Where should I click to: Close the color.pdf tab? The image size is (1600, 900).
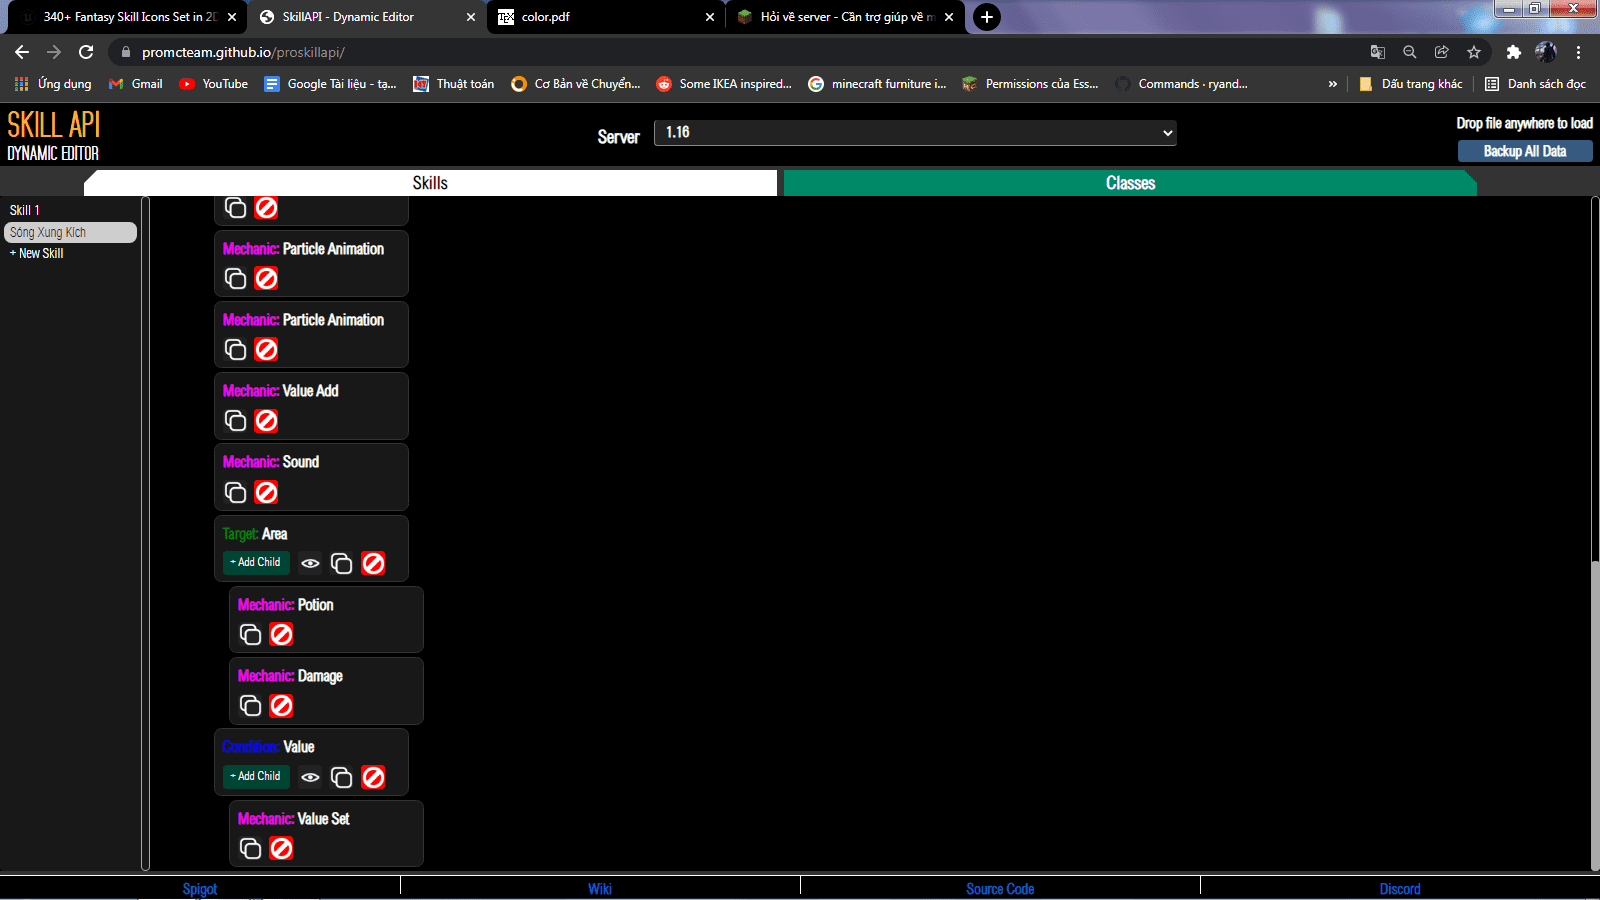coord(710,17)
